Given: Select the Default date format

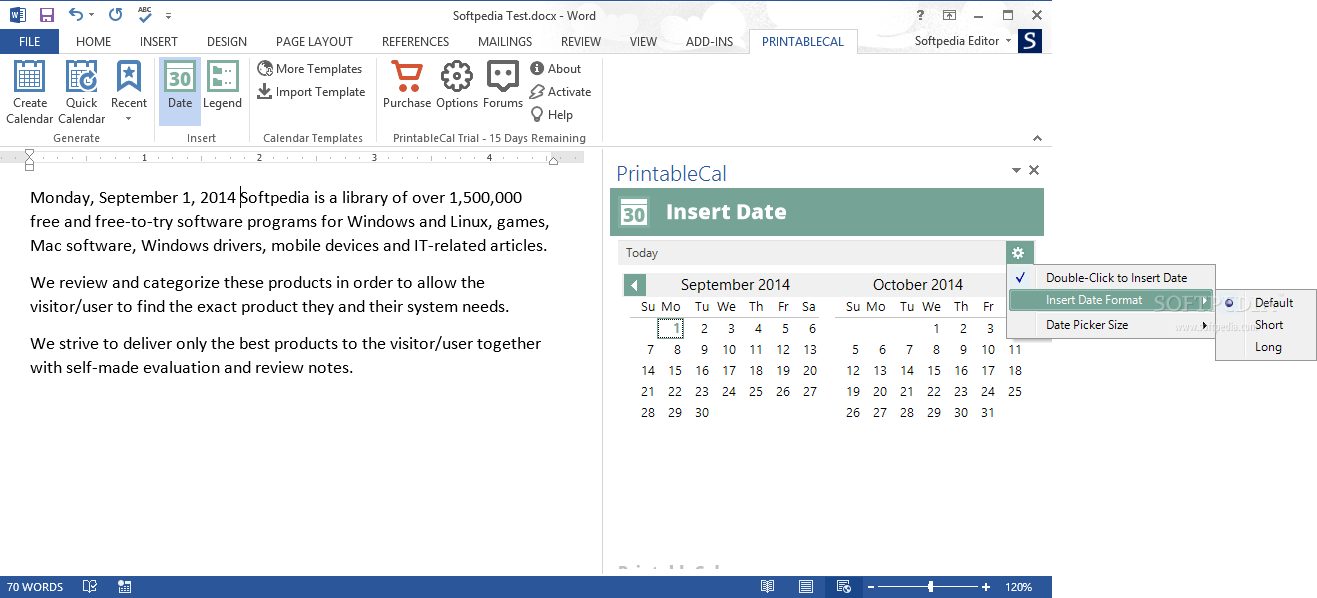Looking at the screenshot, I should pyautogui.click(x=1266, y=303).
